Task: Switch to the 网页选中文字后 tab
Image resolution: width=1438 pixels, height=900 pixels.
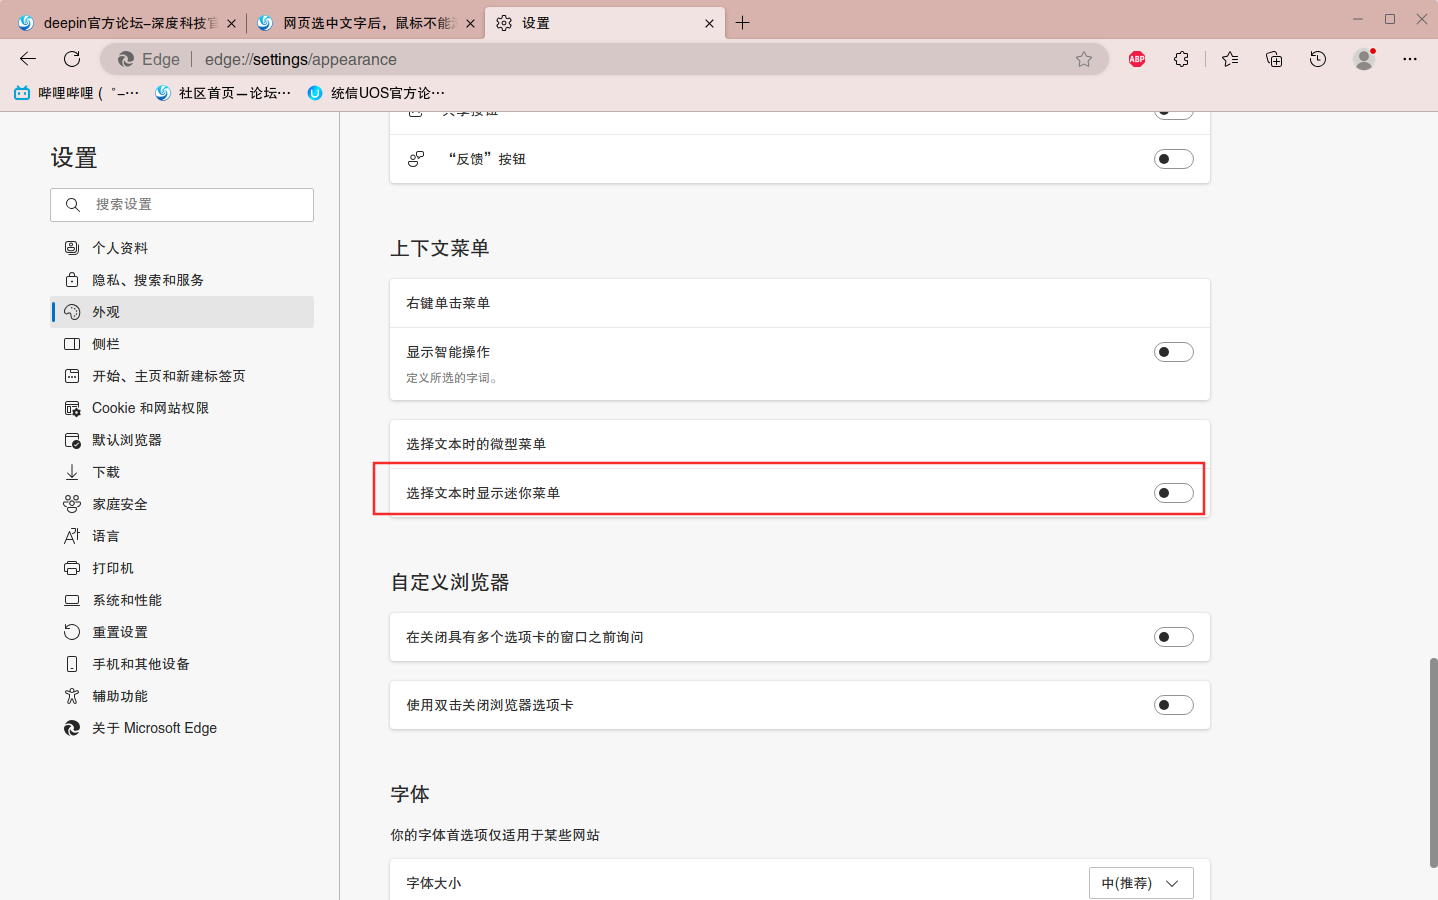Action: click(x=365, y=23)
